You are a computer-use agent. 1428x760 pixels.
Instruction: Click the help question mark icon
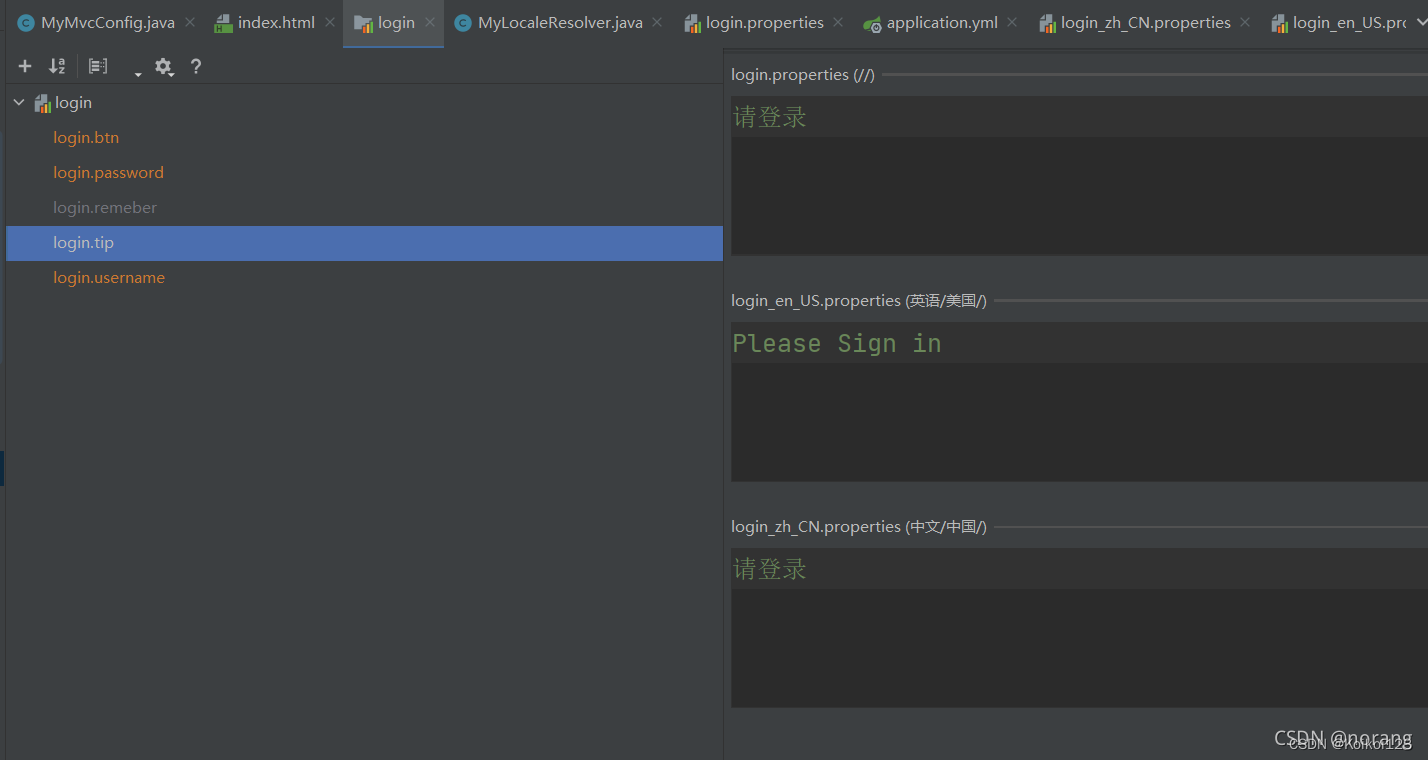196,66
